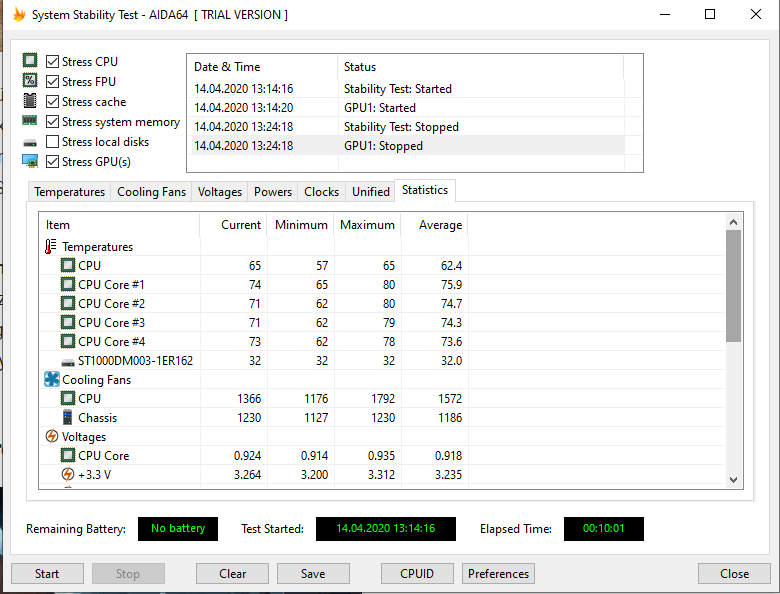Click the statistics scrollbar up arrow
The height and width of the screenshot is (594, 780).
pos(733,222)
